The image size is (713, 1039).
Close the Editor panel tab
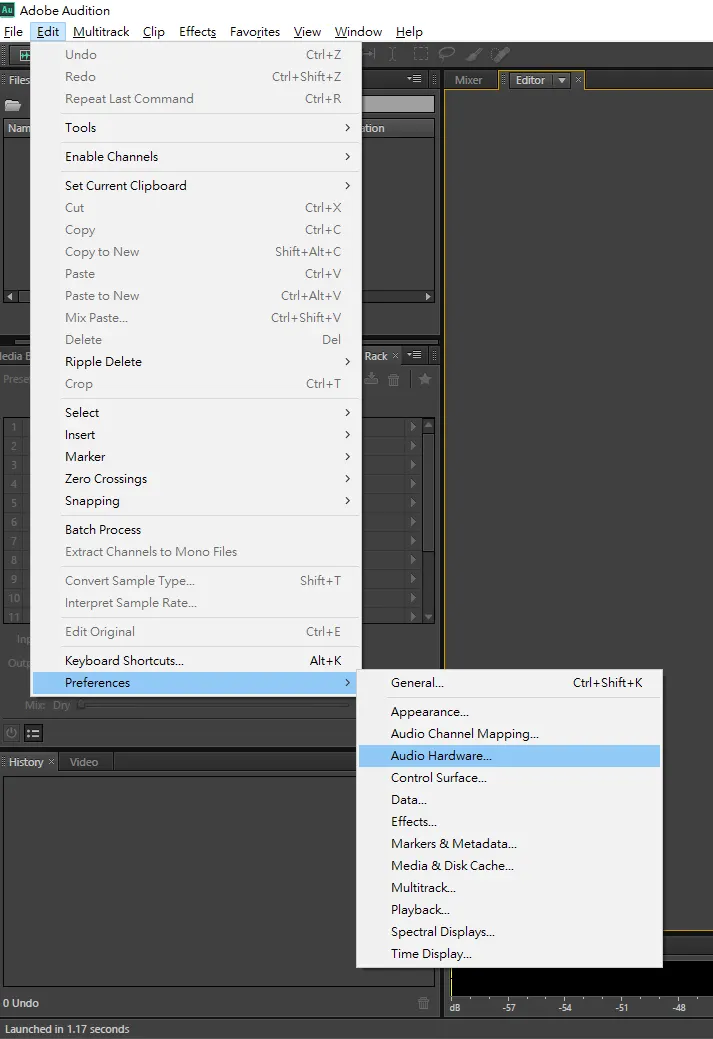[578, 80]
